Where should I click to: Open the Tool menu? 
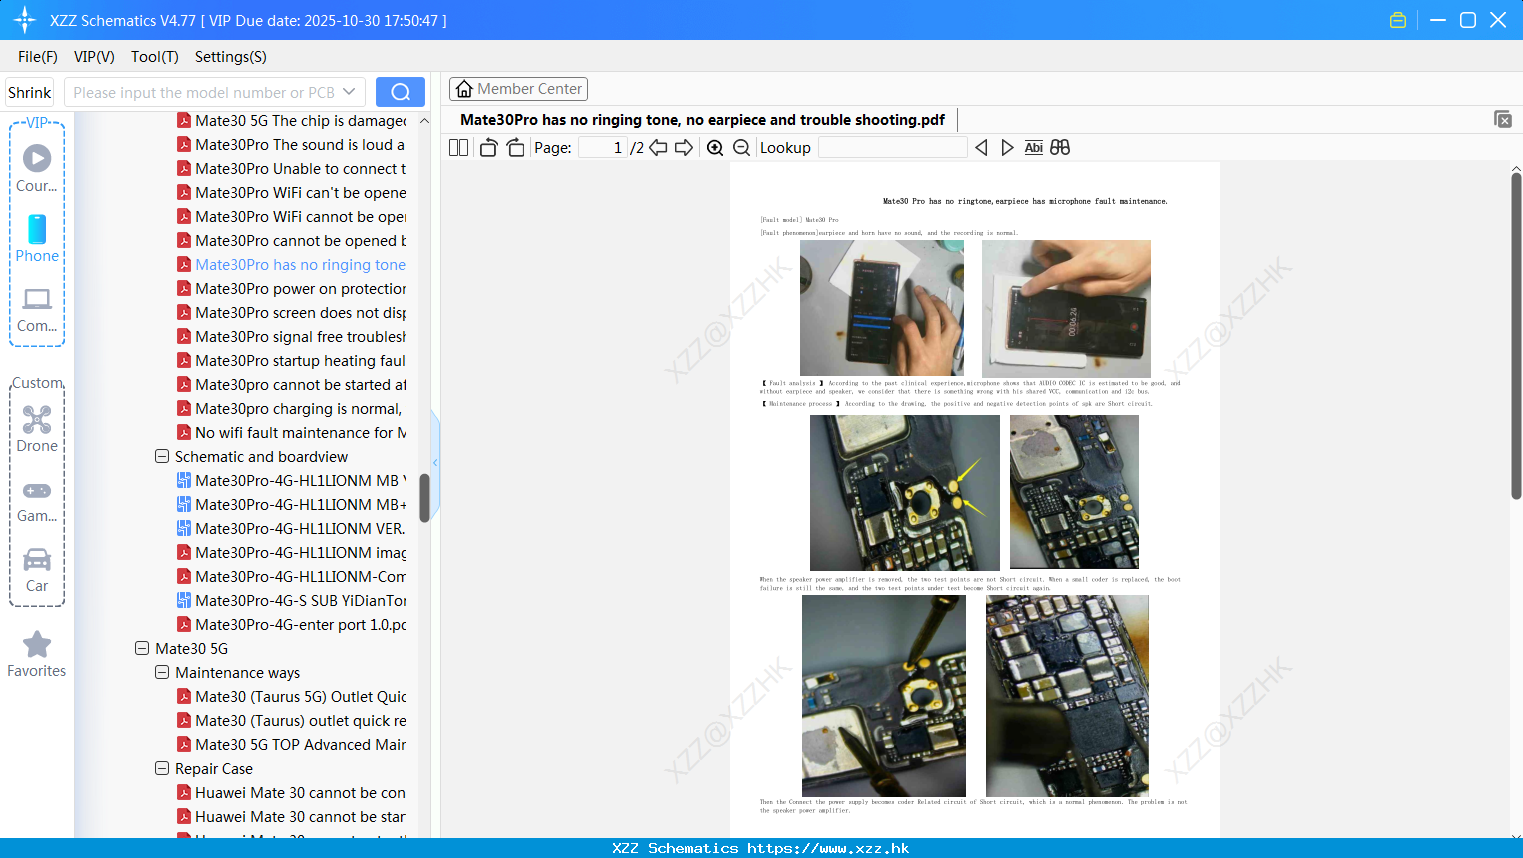pos(155,57)
